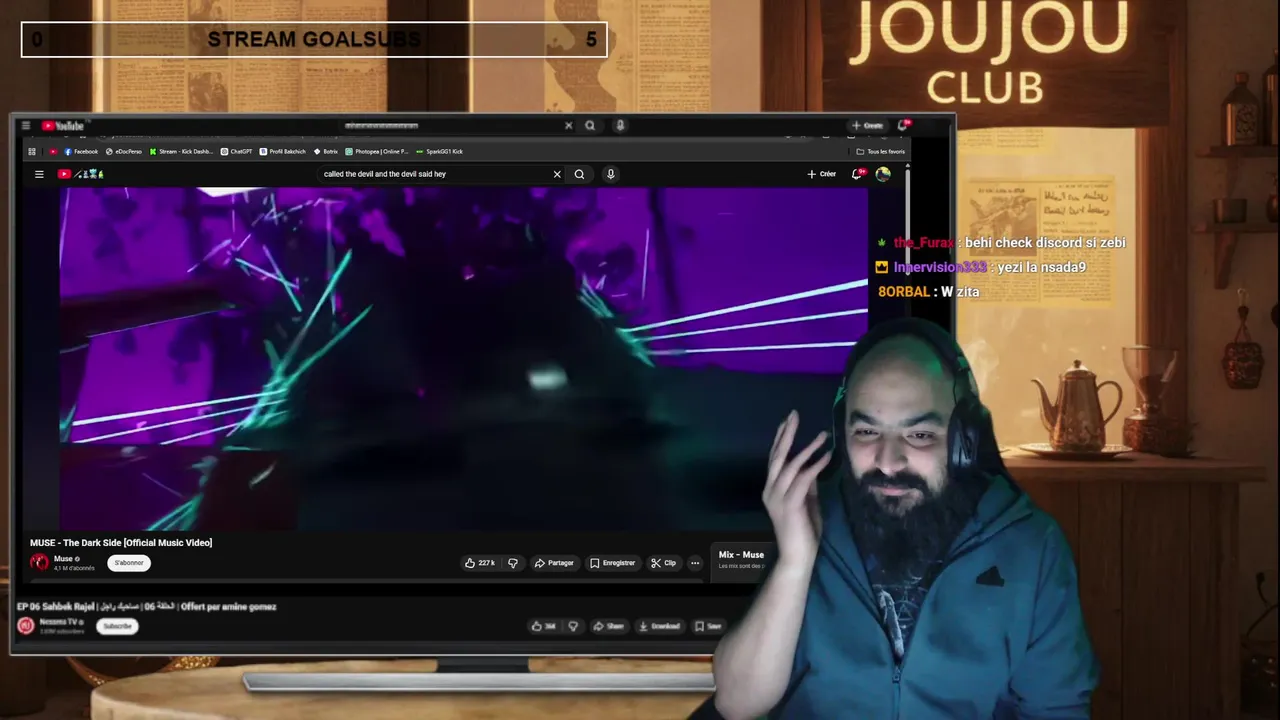Viewport: 1280px width, 720px height.
Task: Click chat username 8ORBAL
Action: tap(905, 292)
